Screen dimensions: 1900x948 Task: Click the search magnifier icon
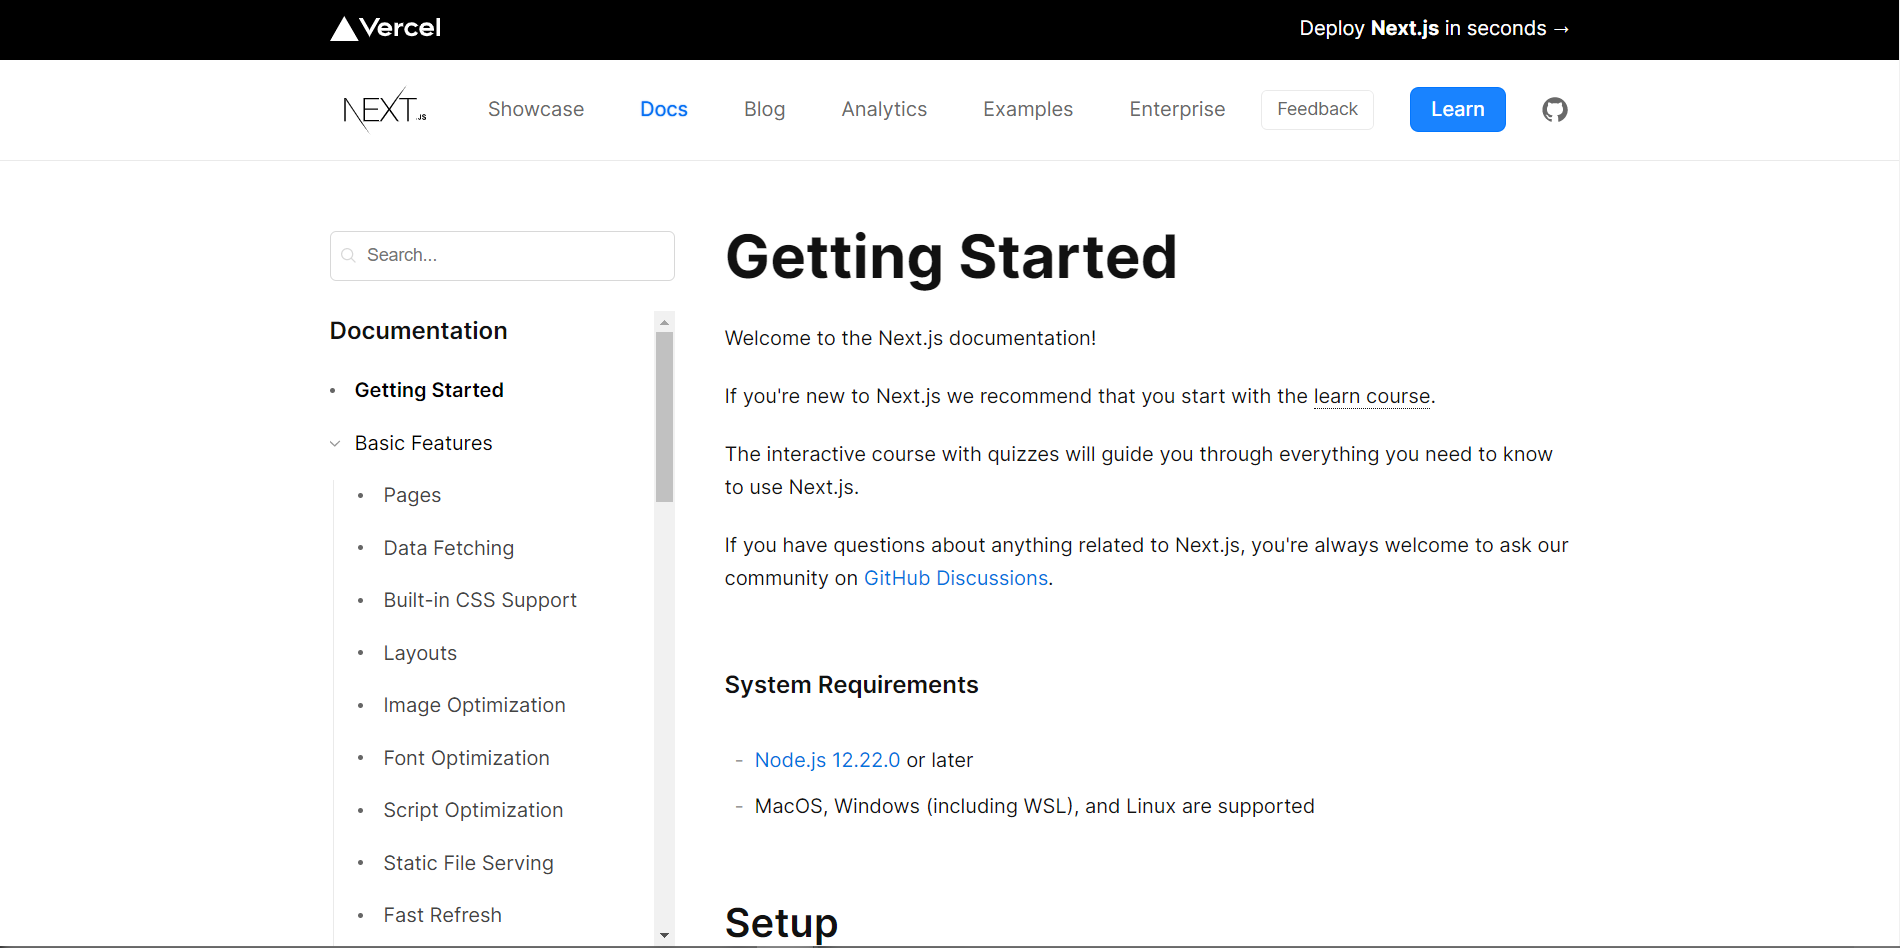click(349, 256)
